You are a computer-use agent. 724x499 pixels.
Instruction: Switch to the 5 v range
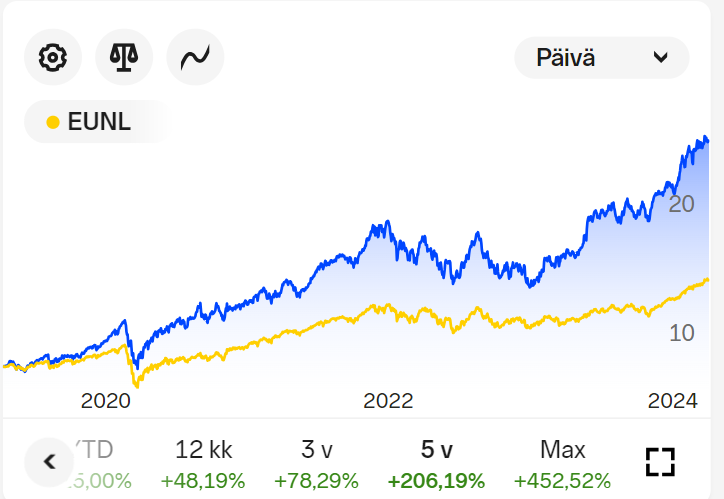(x=436, y=450)
